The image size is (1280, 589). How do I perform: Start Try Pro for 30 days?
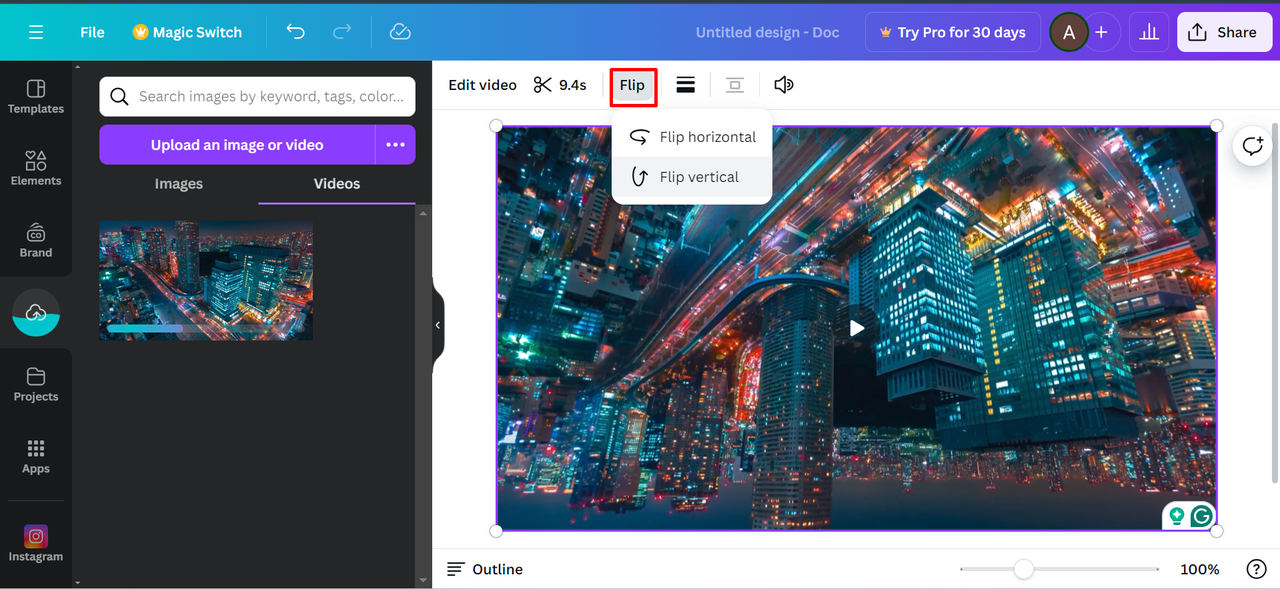(952, 32)
